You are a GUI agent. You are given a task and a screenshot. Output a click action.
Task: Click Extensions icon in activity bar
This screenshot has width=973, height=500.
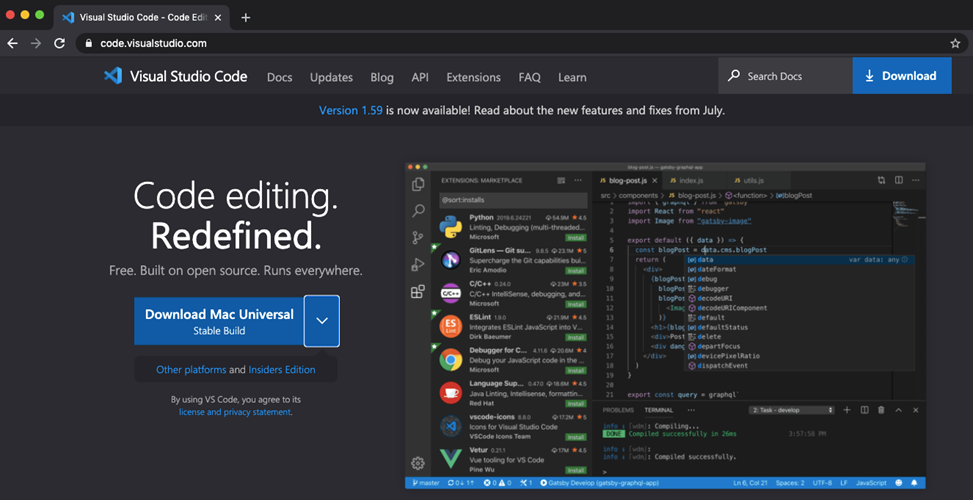click(x=418, y=292)
